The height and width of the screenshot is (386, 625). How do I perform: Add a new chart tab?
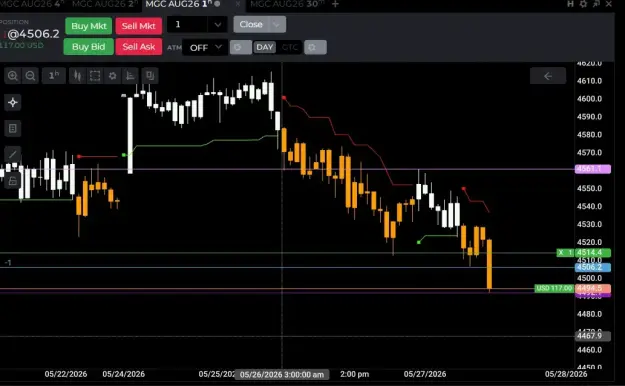point(335,4)
